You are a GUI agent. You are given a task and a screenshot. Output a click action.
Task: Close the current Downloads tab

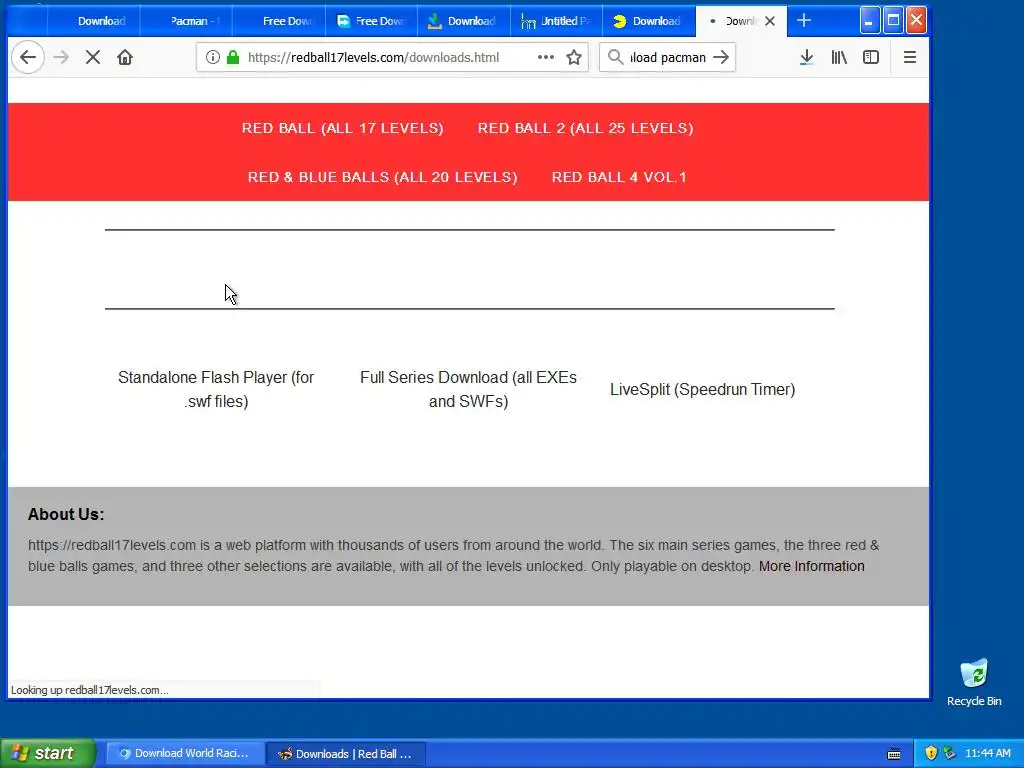[770, 21]
